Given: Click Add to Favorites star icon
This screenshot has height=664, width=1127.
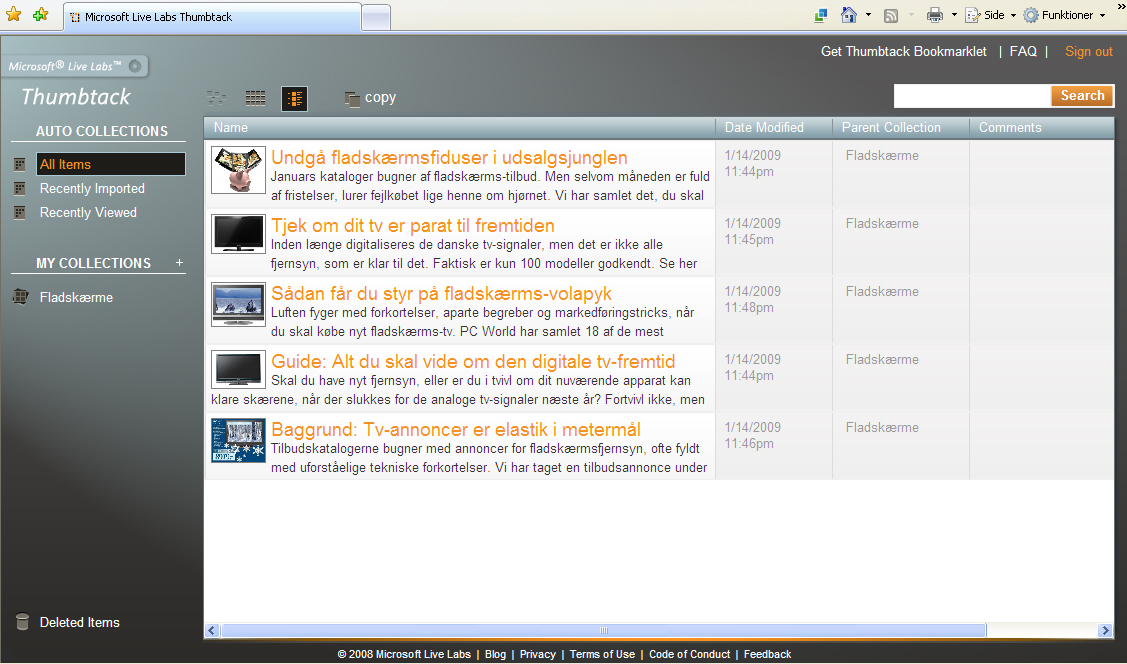Looking at the screenshot, I should 40,14.
